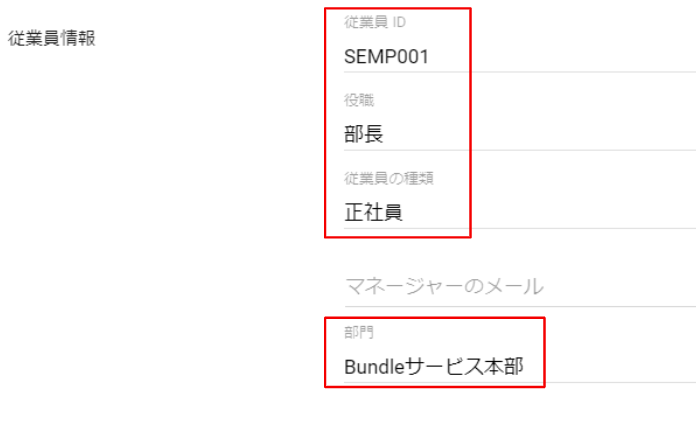The width and height of the screenshot is (696, 437).
Task: Select the SEMP001 text value
Action: point(386,56)
